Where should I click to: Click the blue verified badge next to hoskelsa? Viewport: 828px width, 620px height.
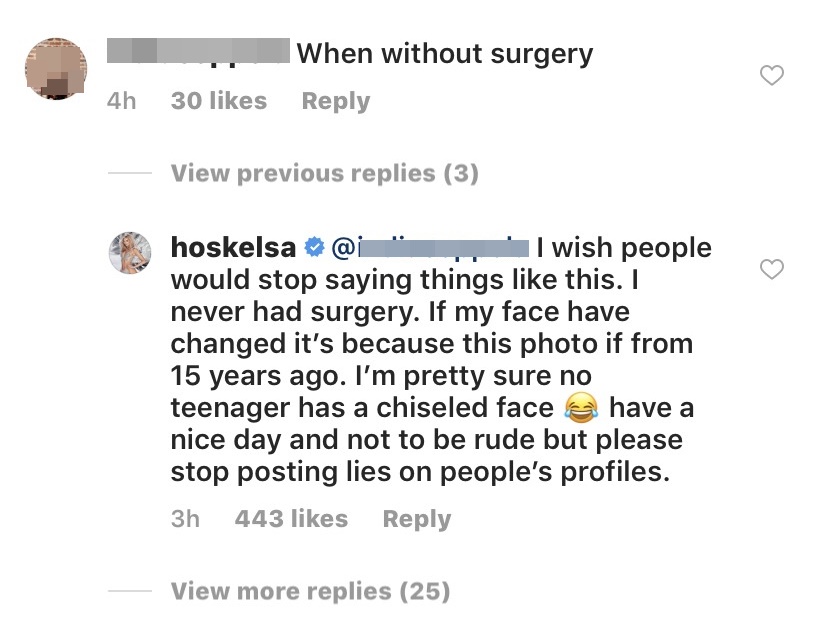[x=314, y=247]
